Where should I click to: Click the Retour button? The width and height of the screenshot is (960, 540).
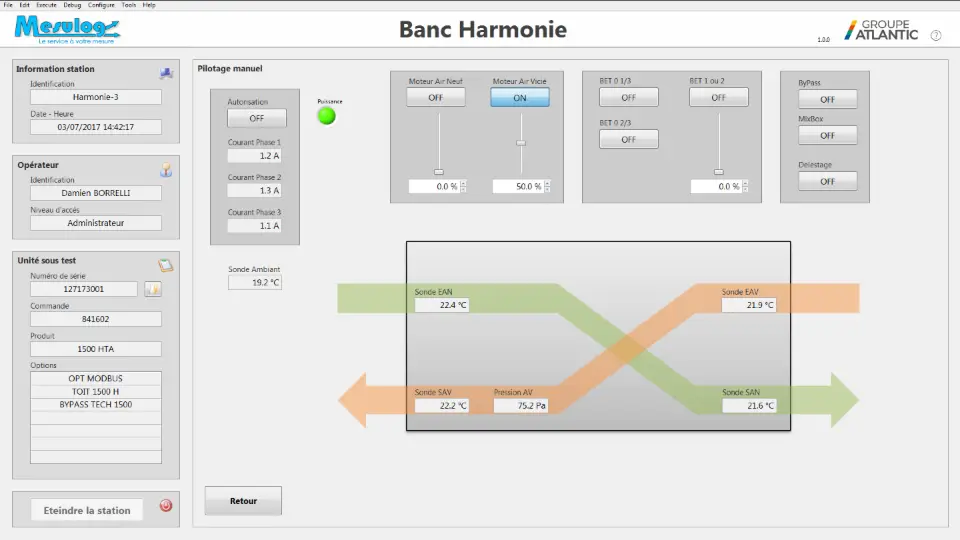pyautogui.click(x=243, y=501)
